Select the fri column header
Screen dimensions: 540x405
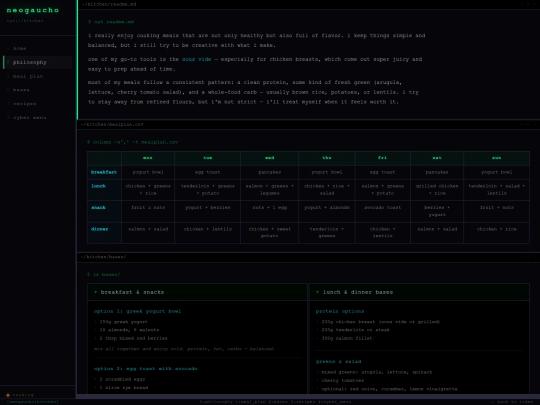tap(382, 158)
